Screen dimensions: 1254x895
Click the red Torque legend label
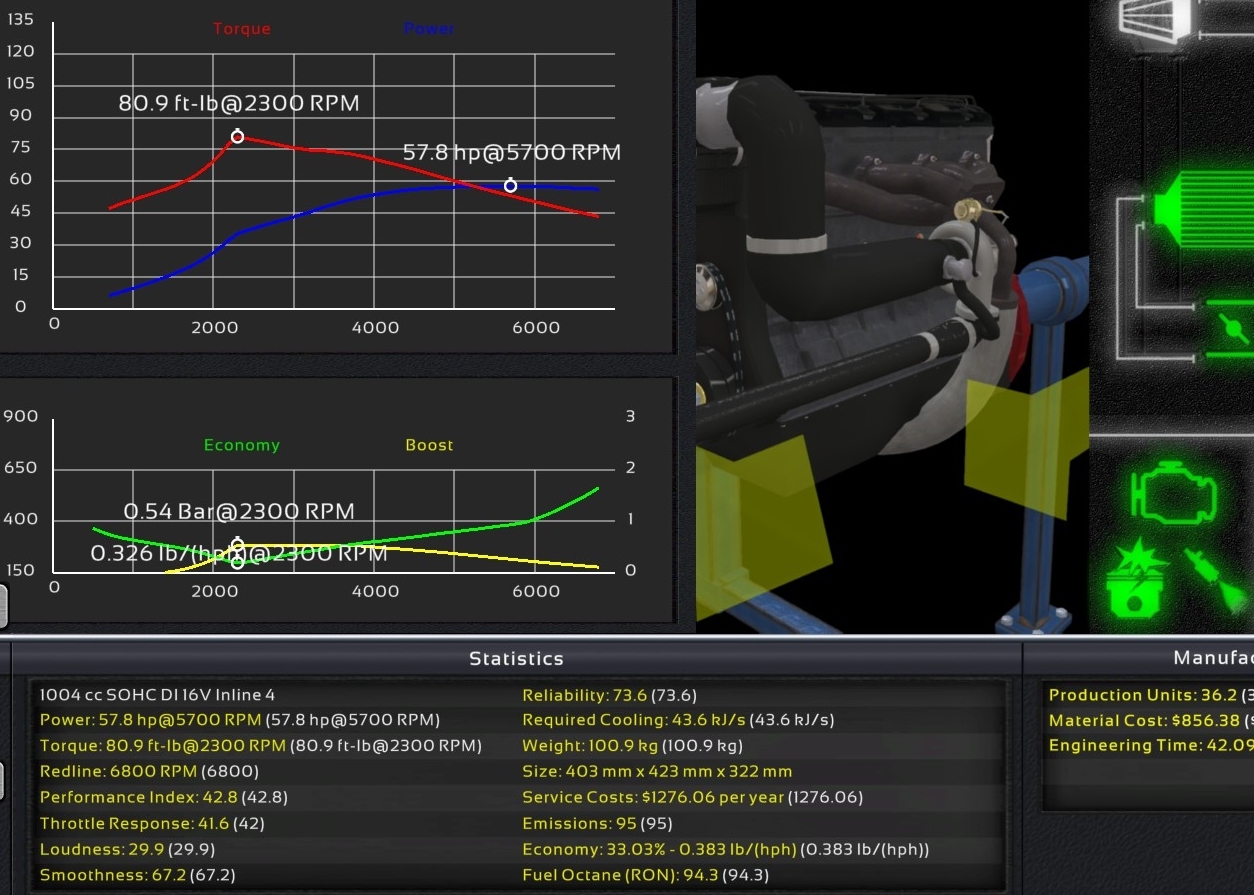coord(241,29)
